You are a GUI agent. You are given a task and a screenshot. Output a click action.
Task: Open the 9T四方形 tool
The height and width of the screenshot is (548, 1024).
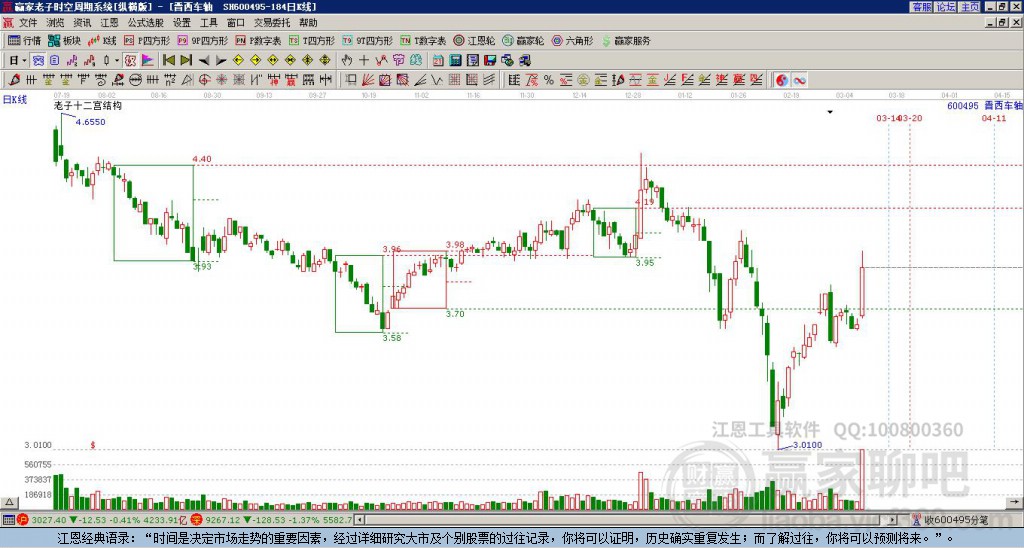[x=368, y=40]
